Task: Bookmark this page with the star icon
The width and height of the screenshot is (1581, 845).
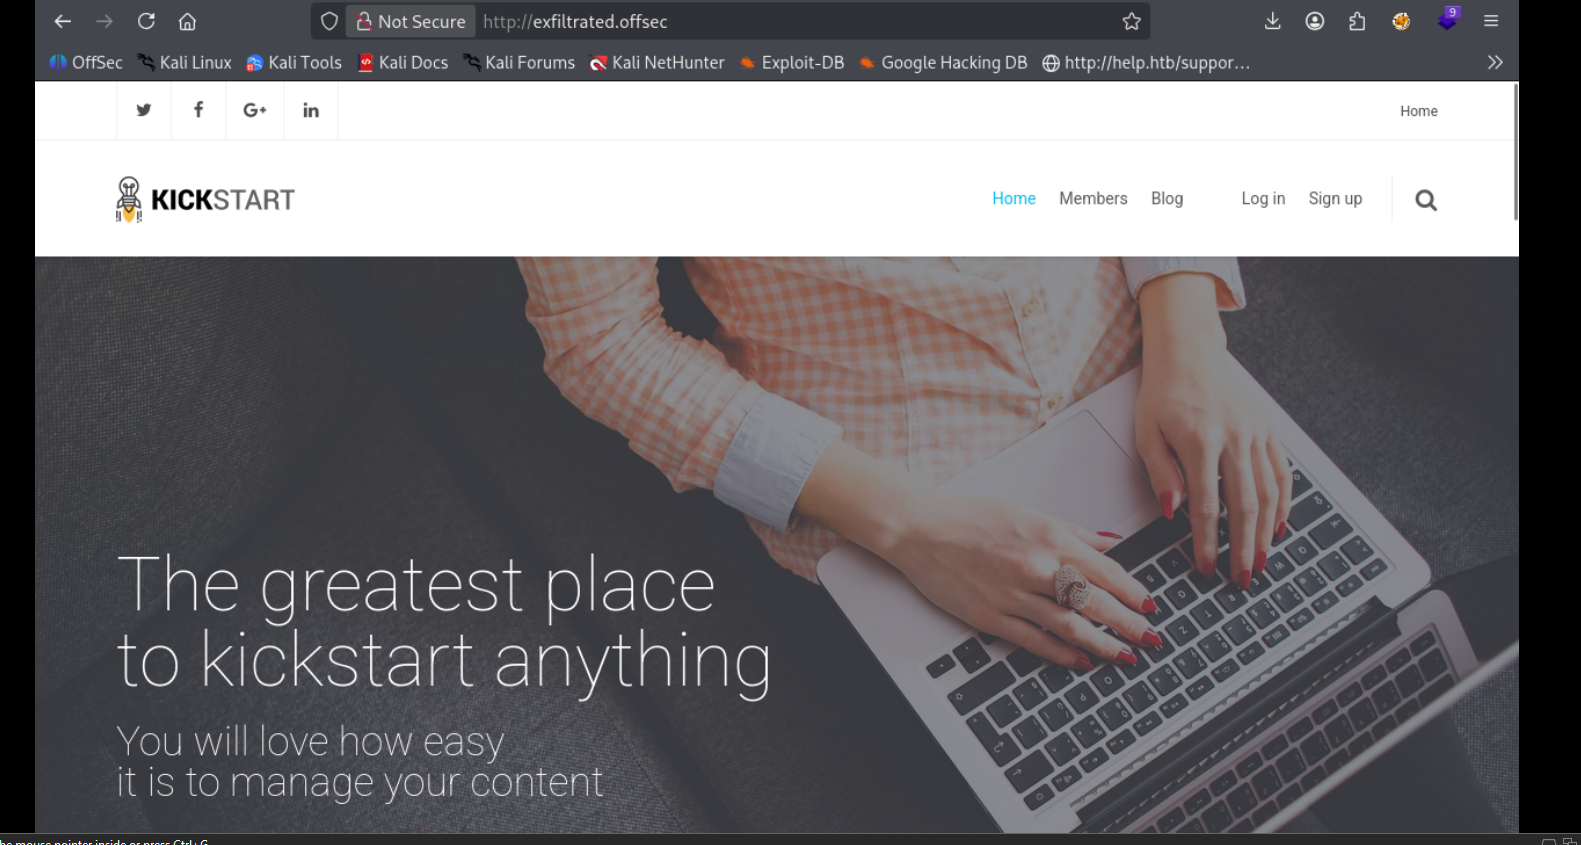Action: tap(1131, 21)
